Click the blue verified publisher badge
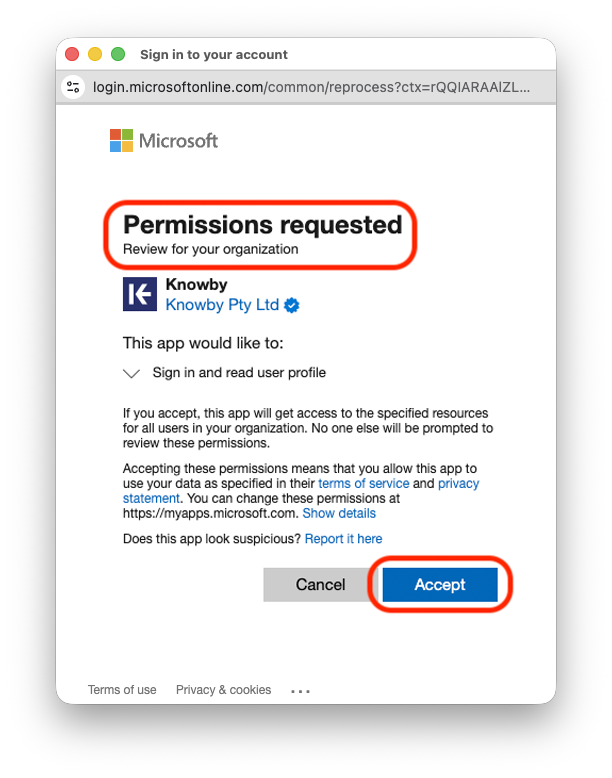Viewport: 612px width, 778px height. tap(293, 305)
